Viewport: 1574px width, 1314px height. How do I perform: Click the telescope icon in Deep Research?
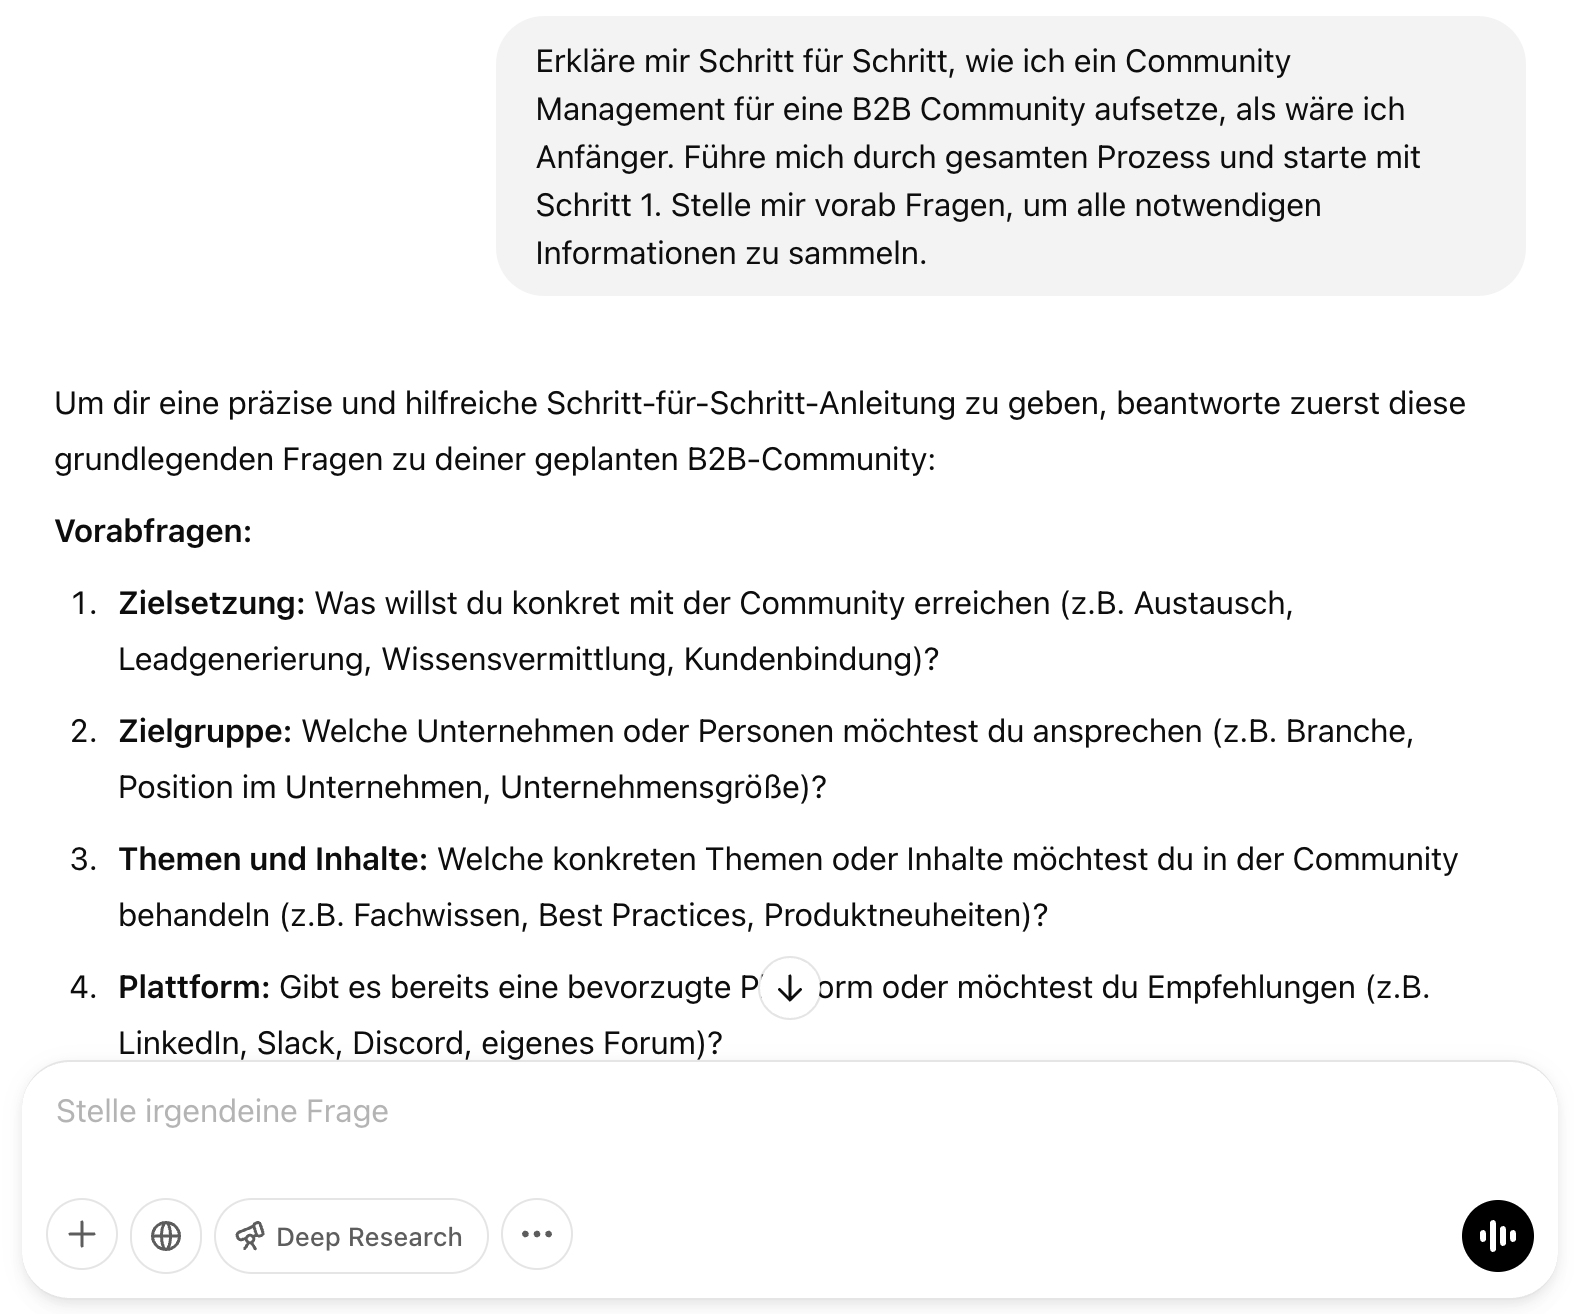tap(250, 1237)
